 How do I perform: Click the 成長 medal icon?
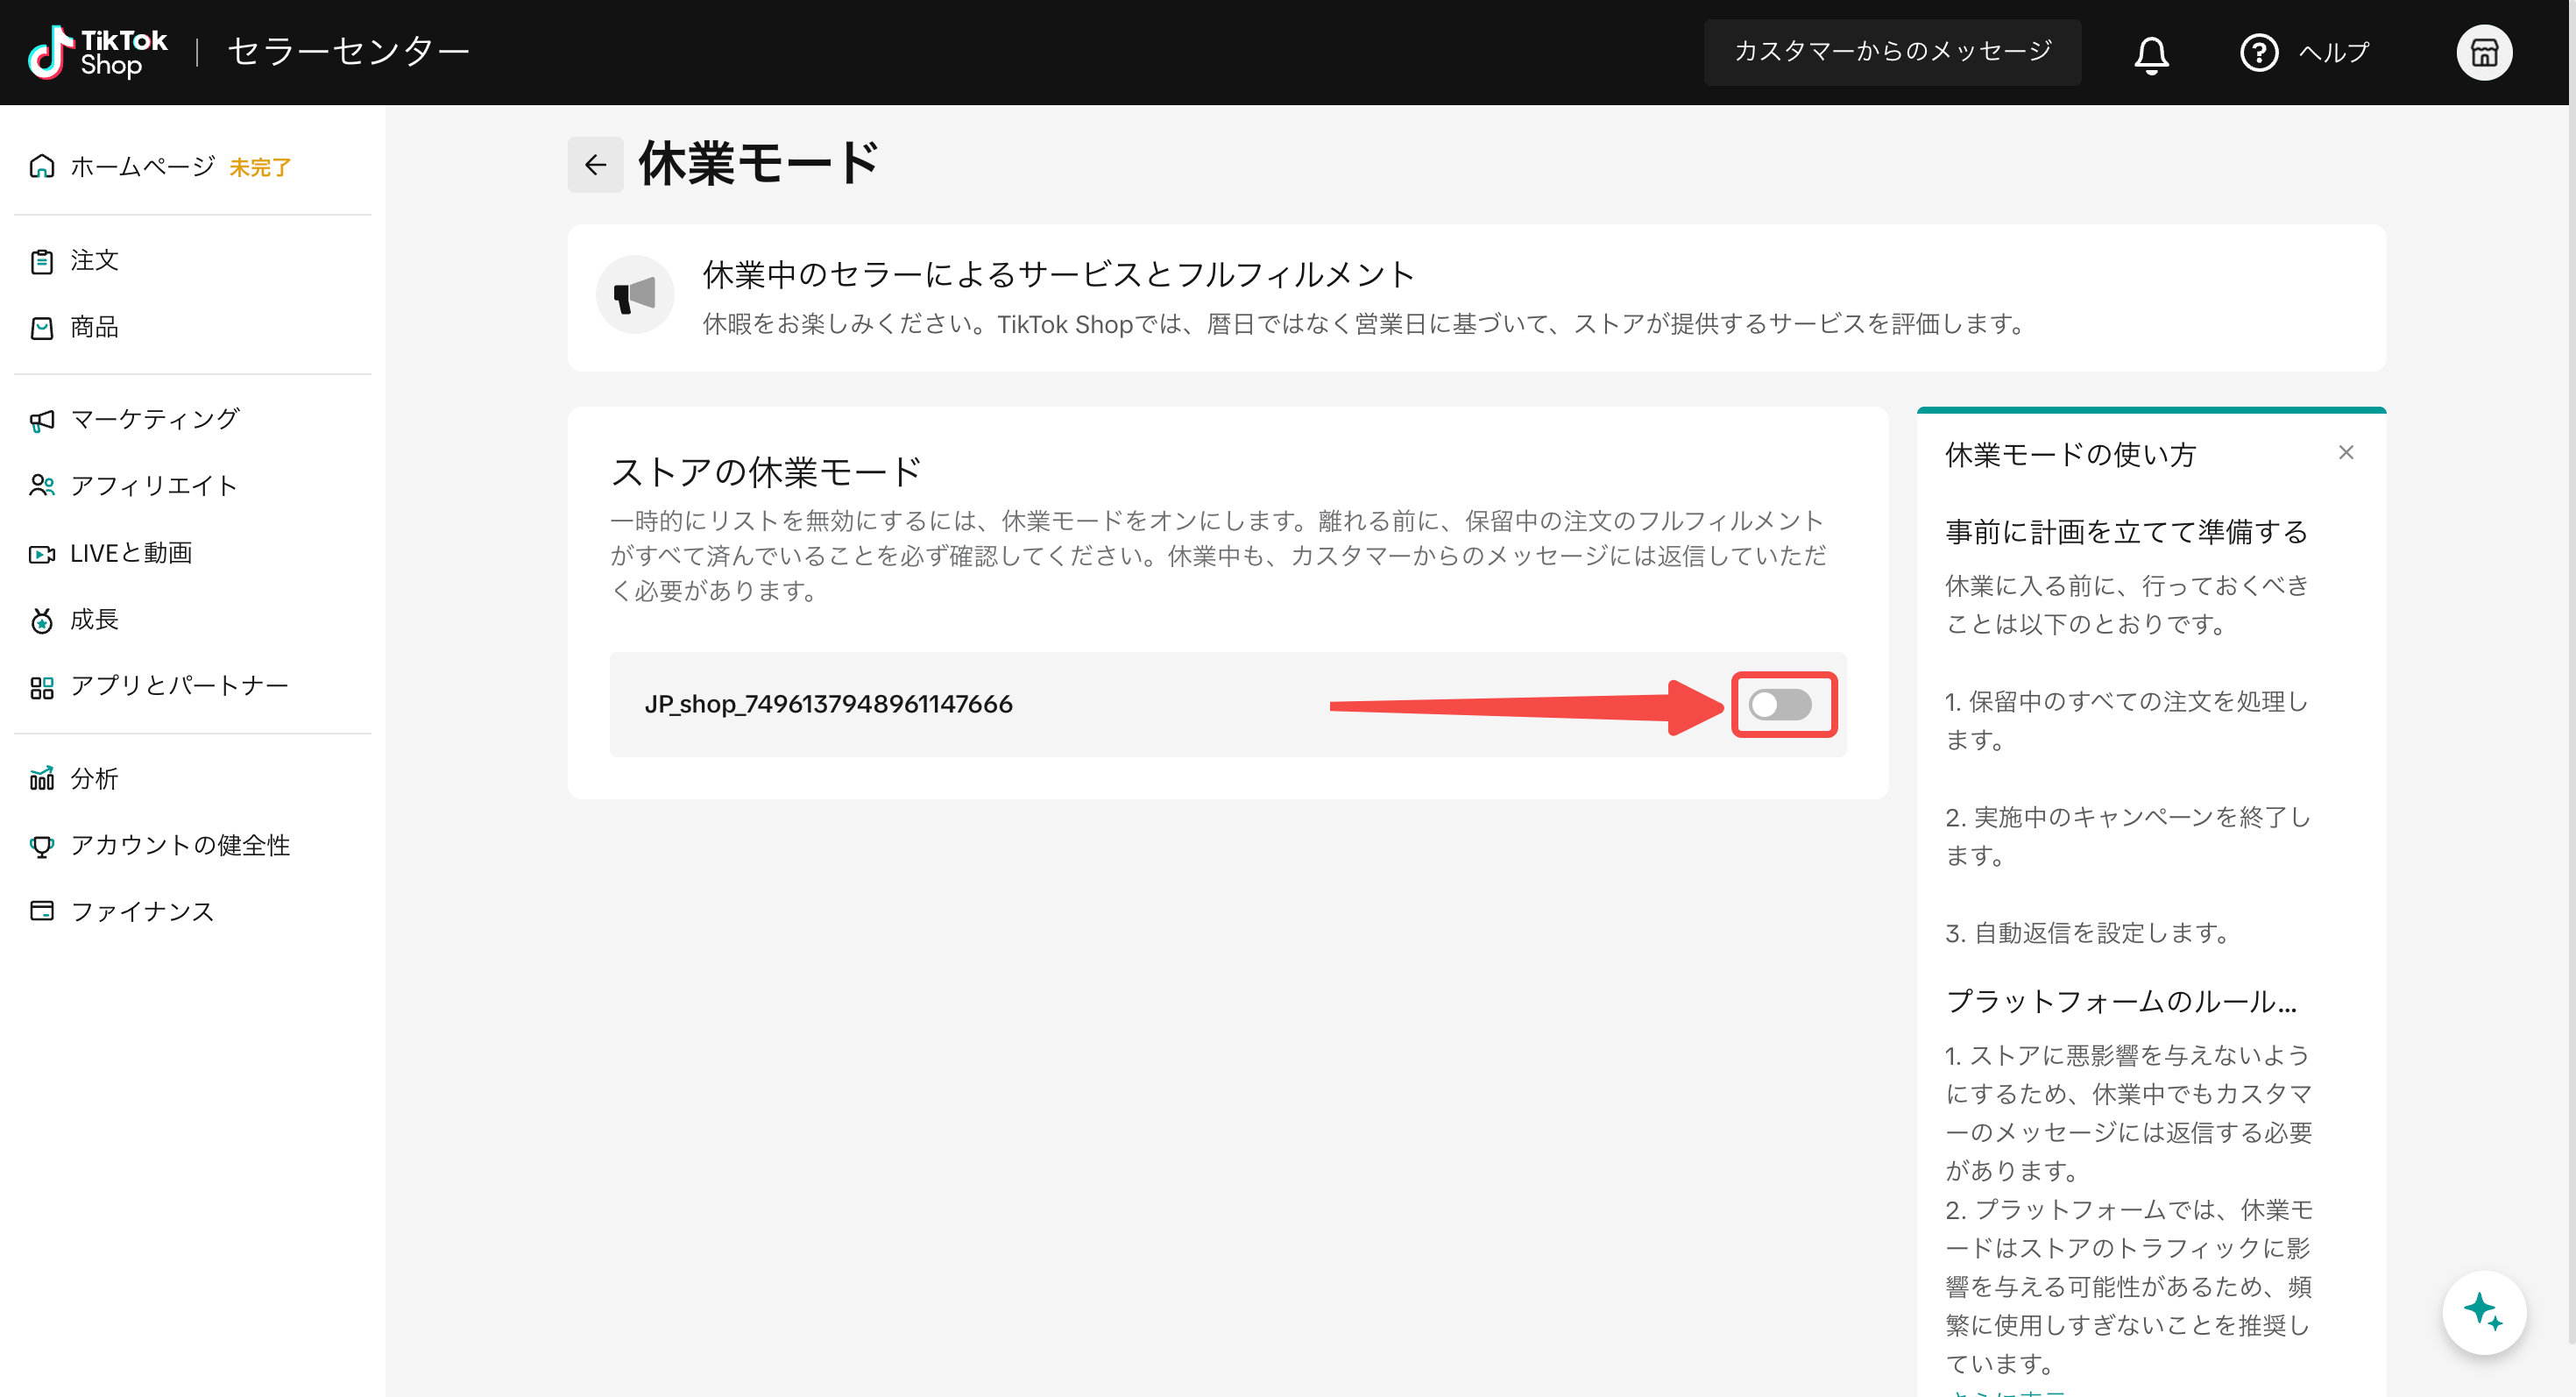pos(41,620)
